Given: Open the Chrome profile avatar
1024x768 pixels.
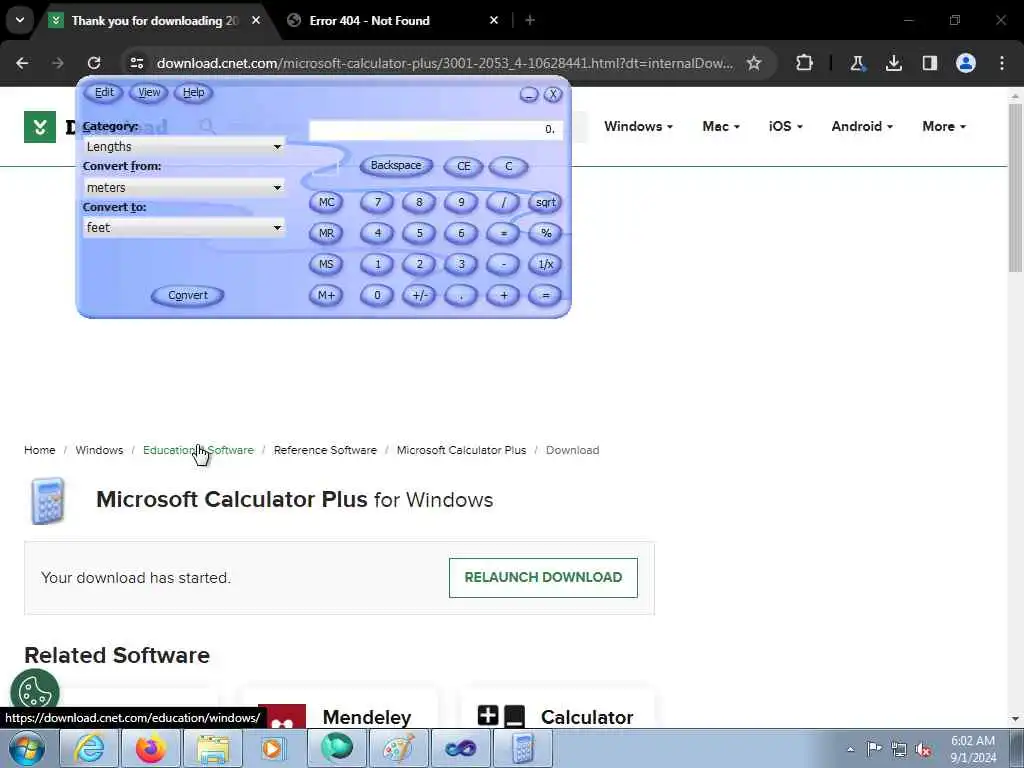Looking at the screenshot, I should (966, 63).
